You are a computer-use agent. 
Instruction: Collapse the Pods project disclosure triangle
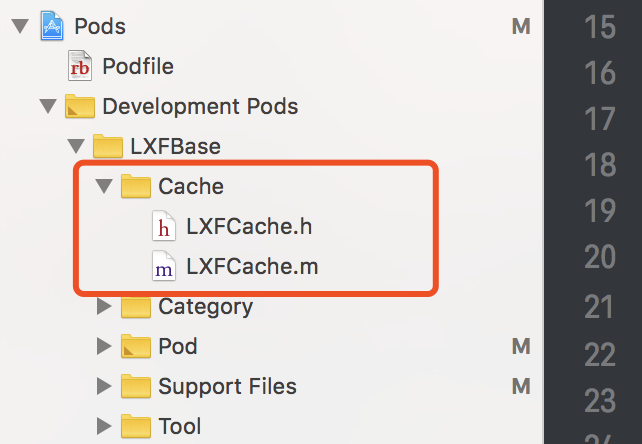20,26
